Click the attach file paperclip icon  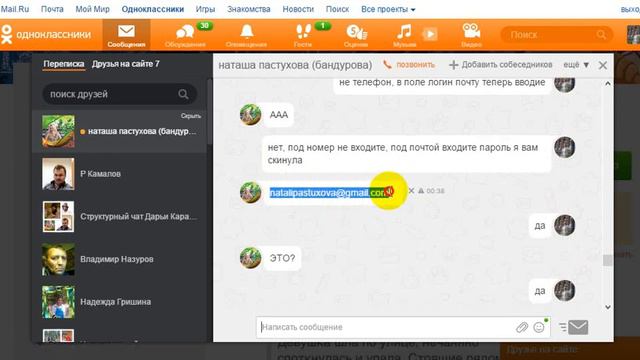tap(522, 327)
